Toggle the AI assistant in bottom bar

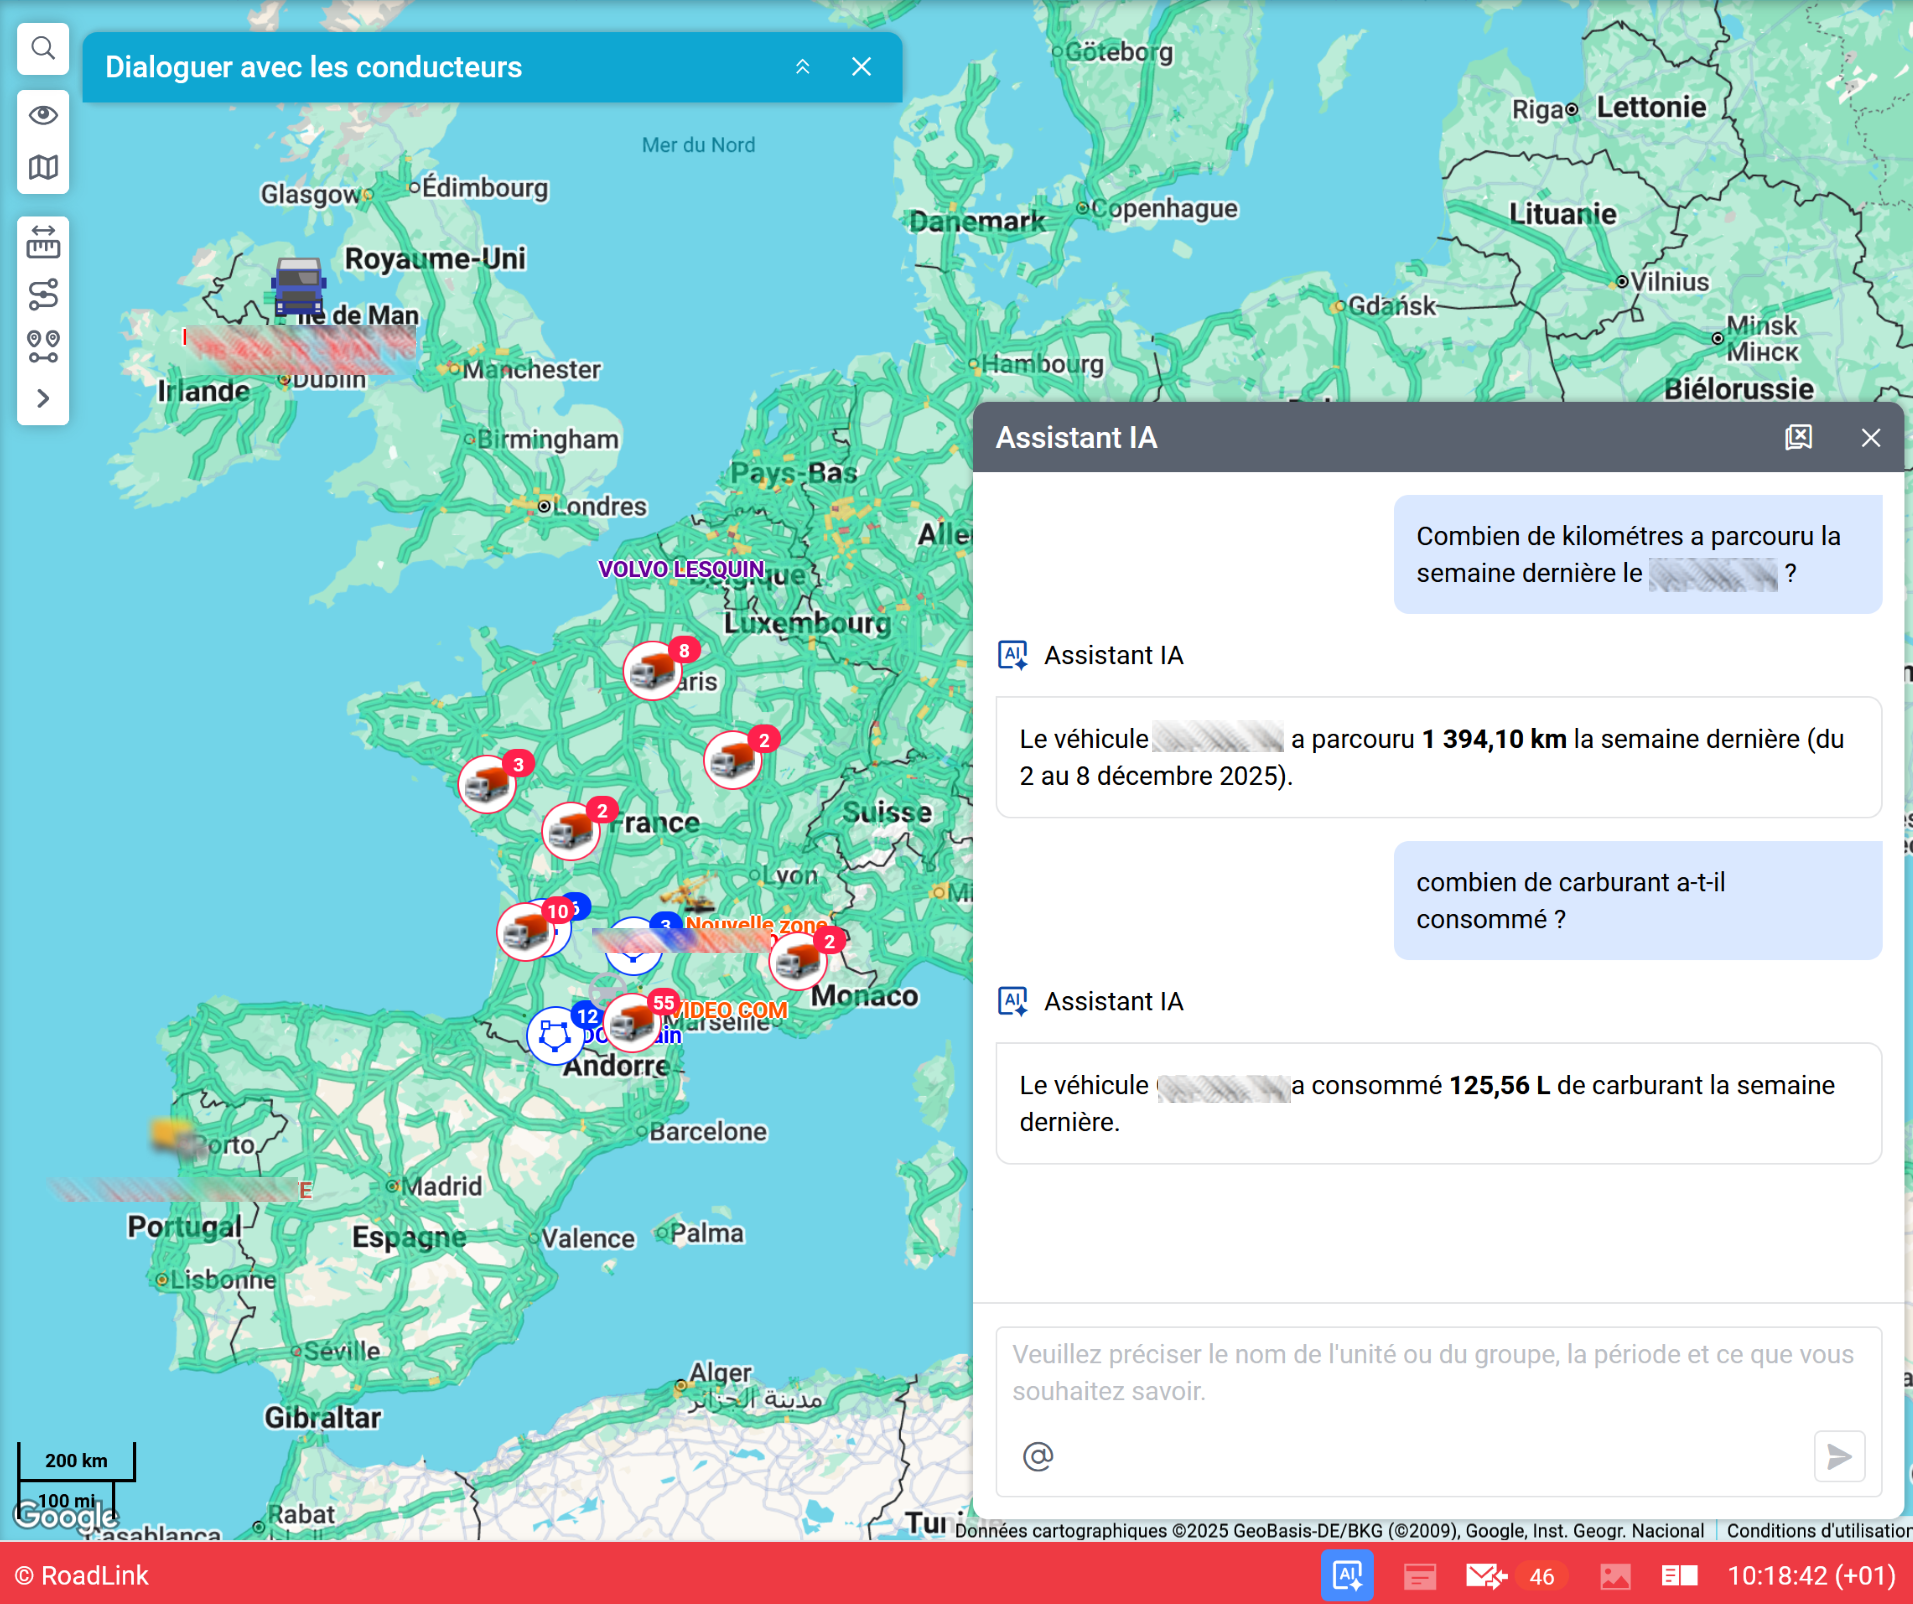[1346, 1576]
